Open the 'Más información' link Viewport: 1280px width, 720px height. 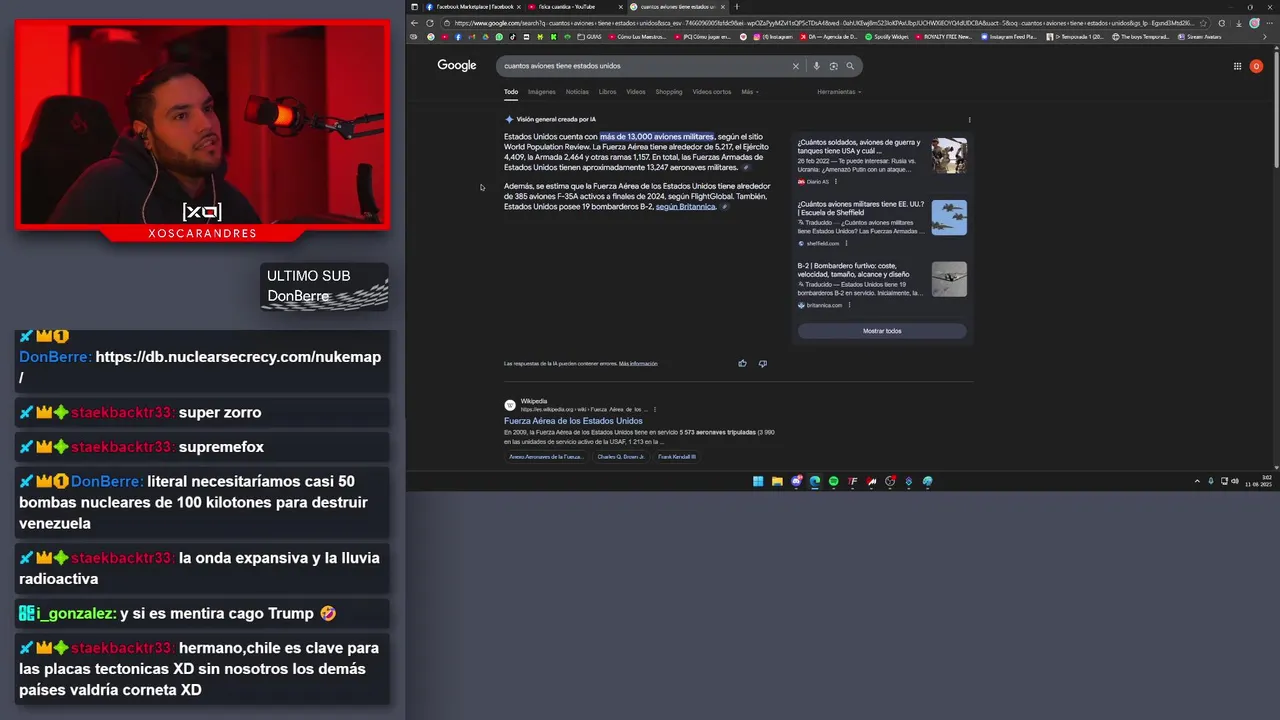coord(638,364)
